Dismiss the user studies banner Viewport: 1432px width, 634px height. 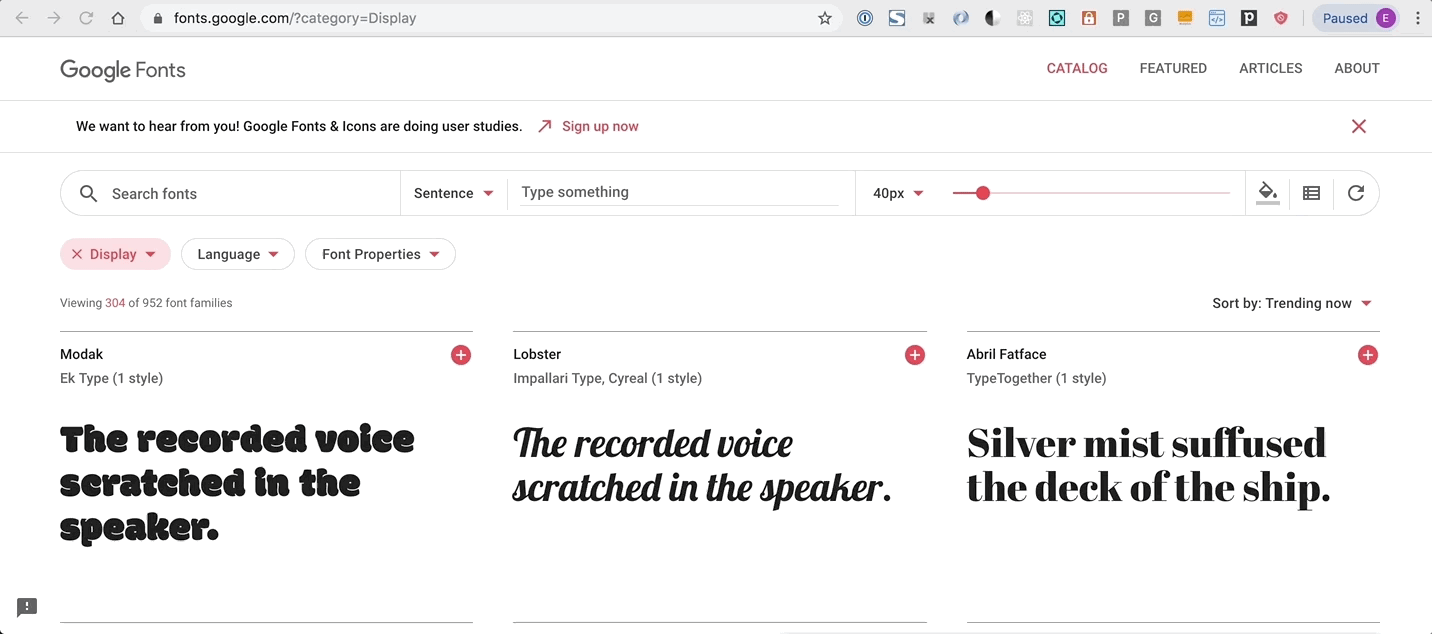click(x=1358, y=126)
